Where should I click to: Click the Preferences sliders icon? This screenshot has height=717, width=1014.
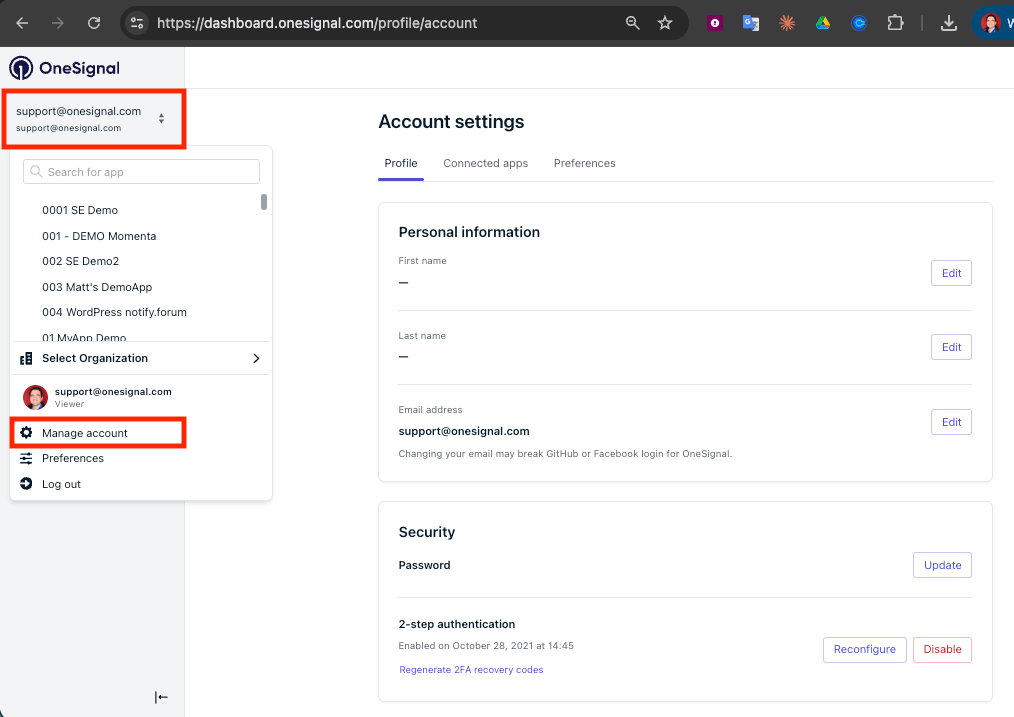point(26,458)
